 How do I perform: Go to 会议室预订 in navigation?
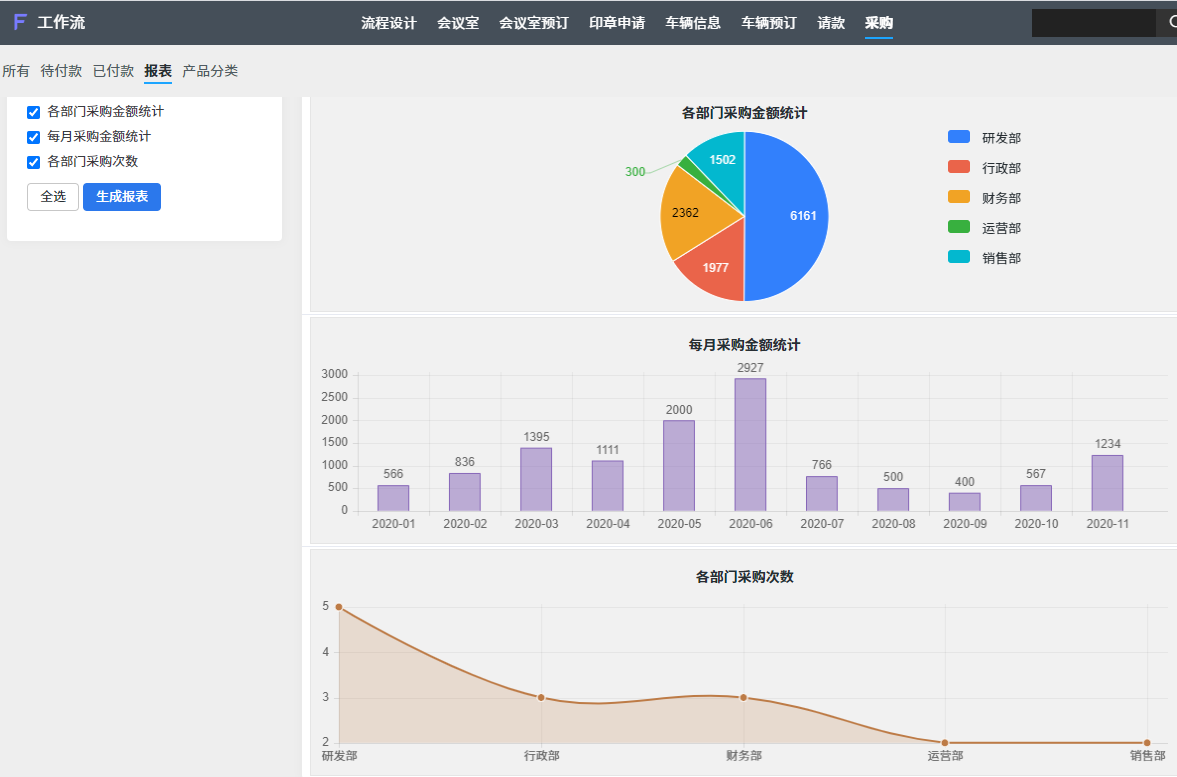coord(533,23)
